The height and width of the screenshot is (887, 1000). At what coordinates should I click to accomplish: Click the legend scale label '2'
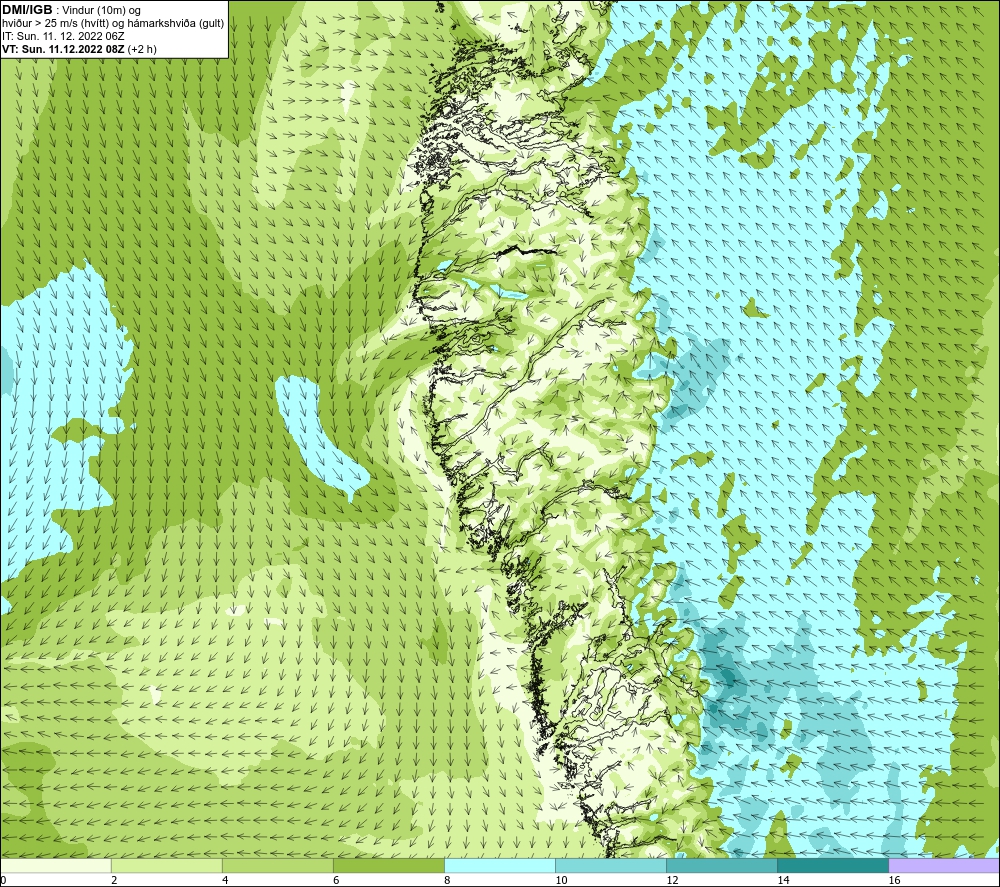(114, 880)
